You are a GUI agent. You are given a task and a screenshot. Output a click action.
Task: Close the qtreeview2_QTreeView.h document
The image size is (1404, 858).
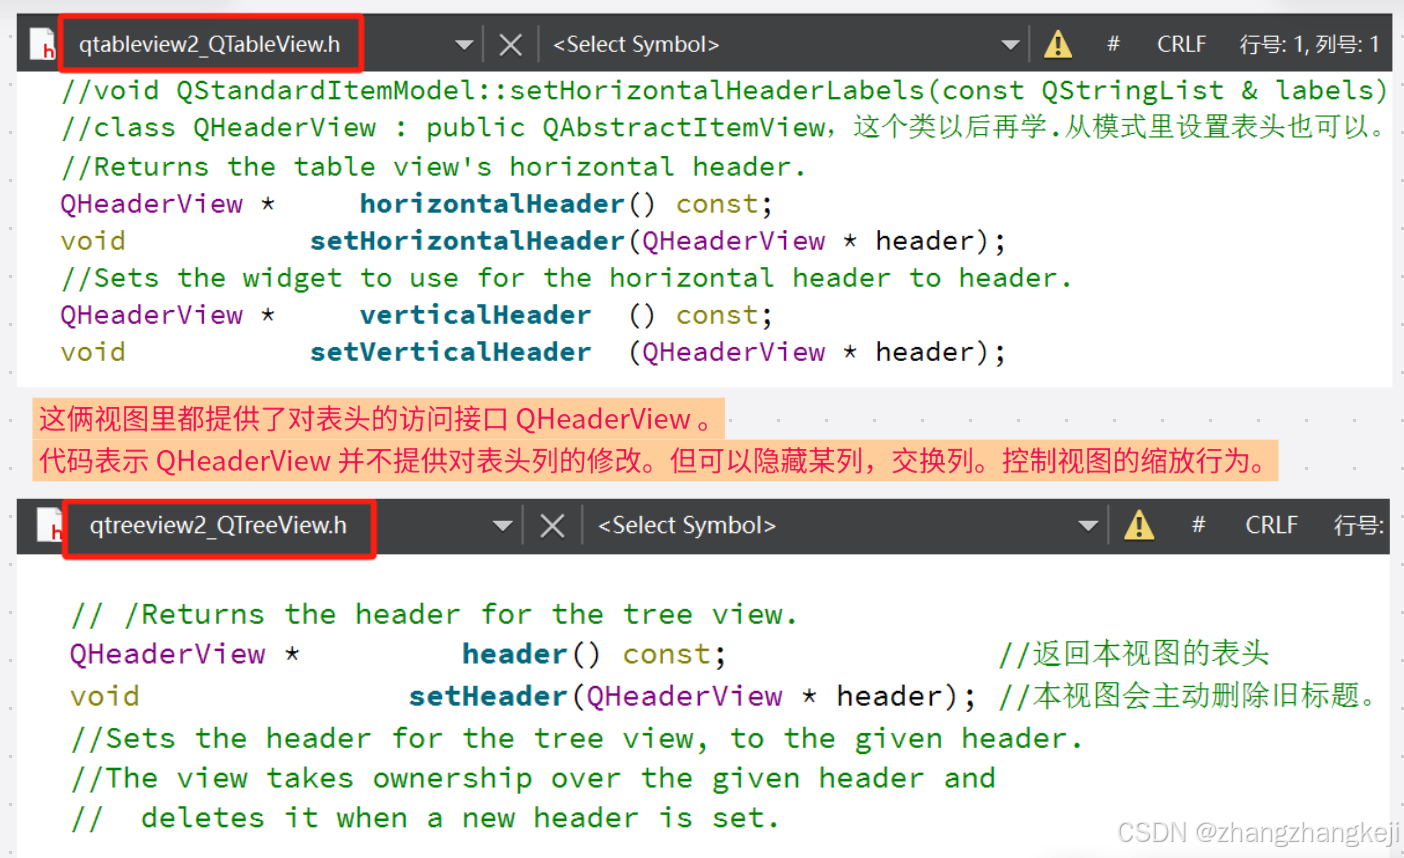point(552,525)
